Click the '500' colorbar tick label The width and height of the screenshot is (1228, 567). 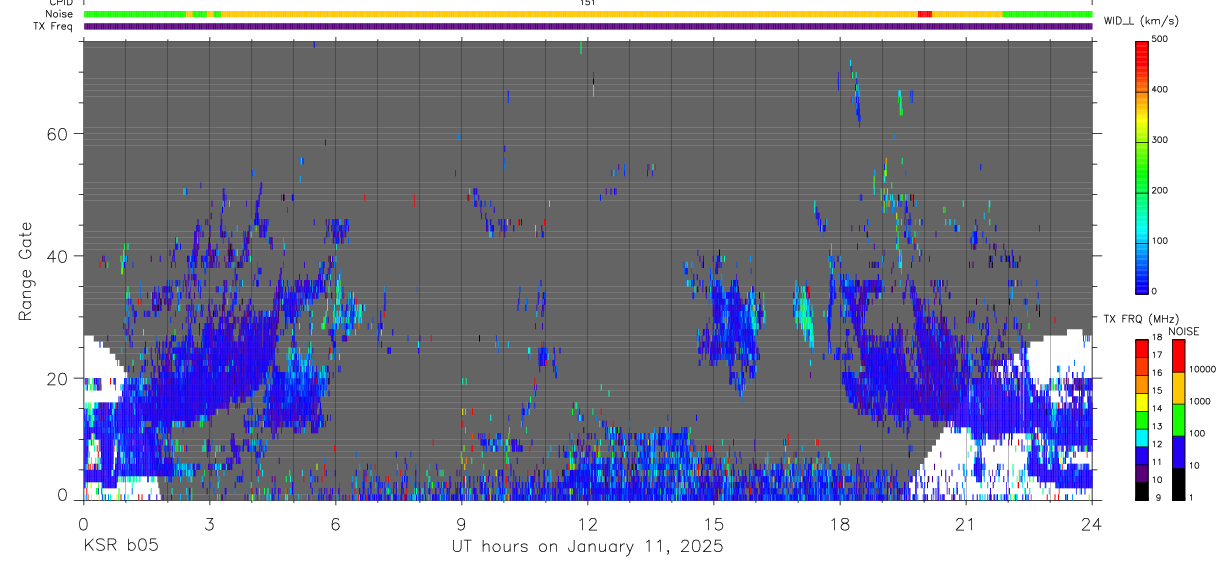point(1160,39)
